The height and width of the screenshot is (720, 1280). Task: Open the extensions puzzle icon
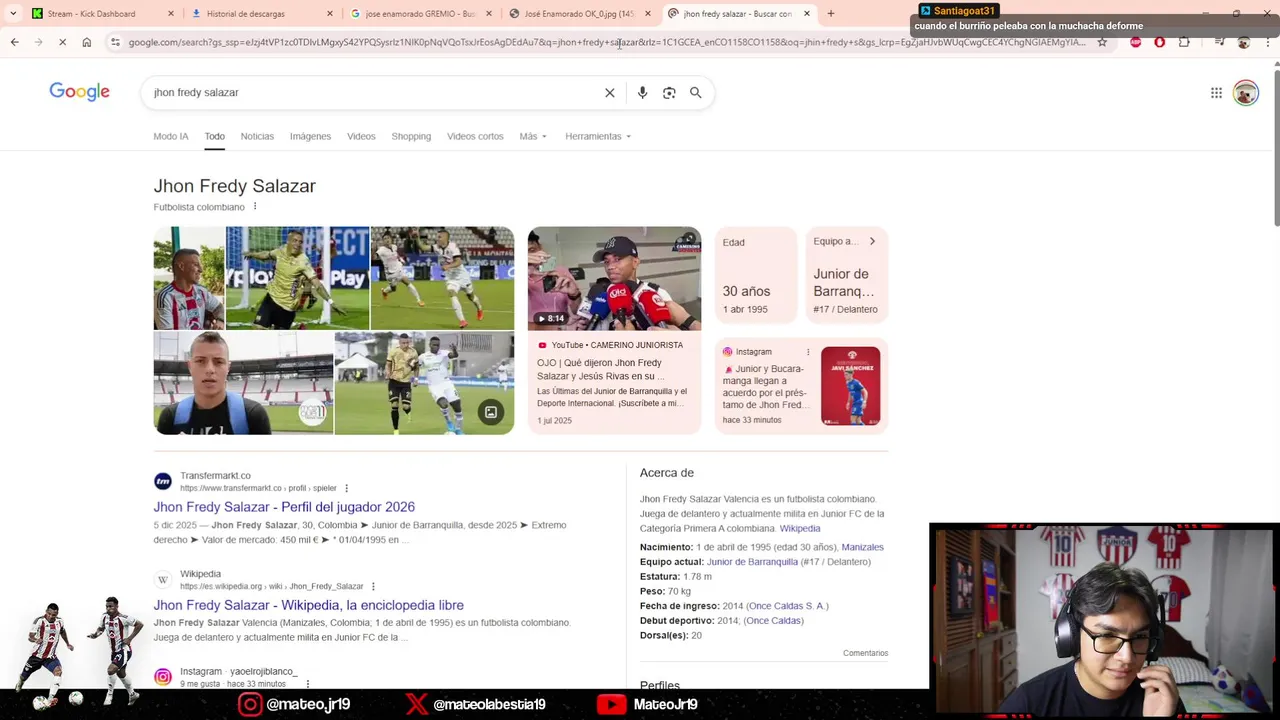pos(1184,42)
